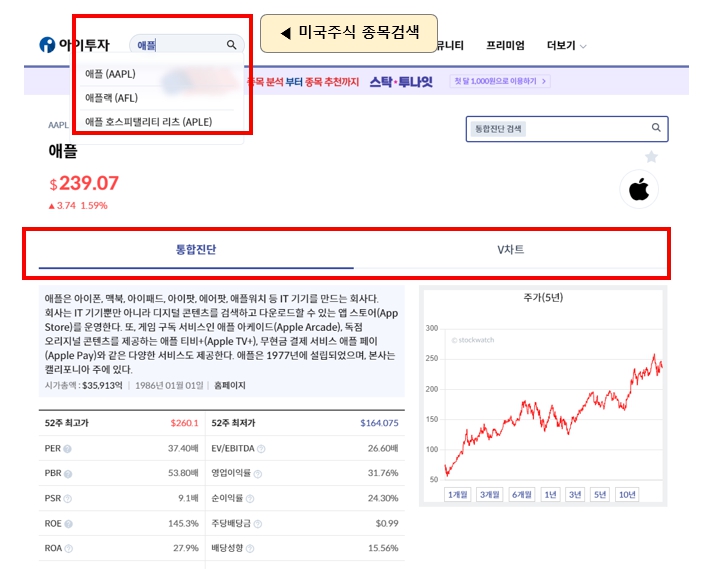Open the 주당배당금 help icon

click(x=258, y=524)
